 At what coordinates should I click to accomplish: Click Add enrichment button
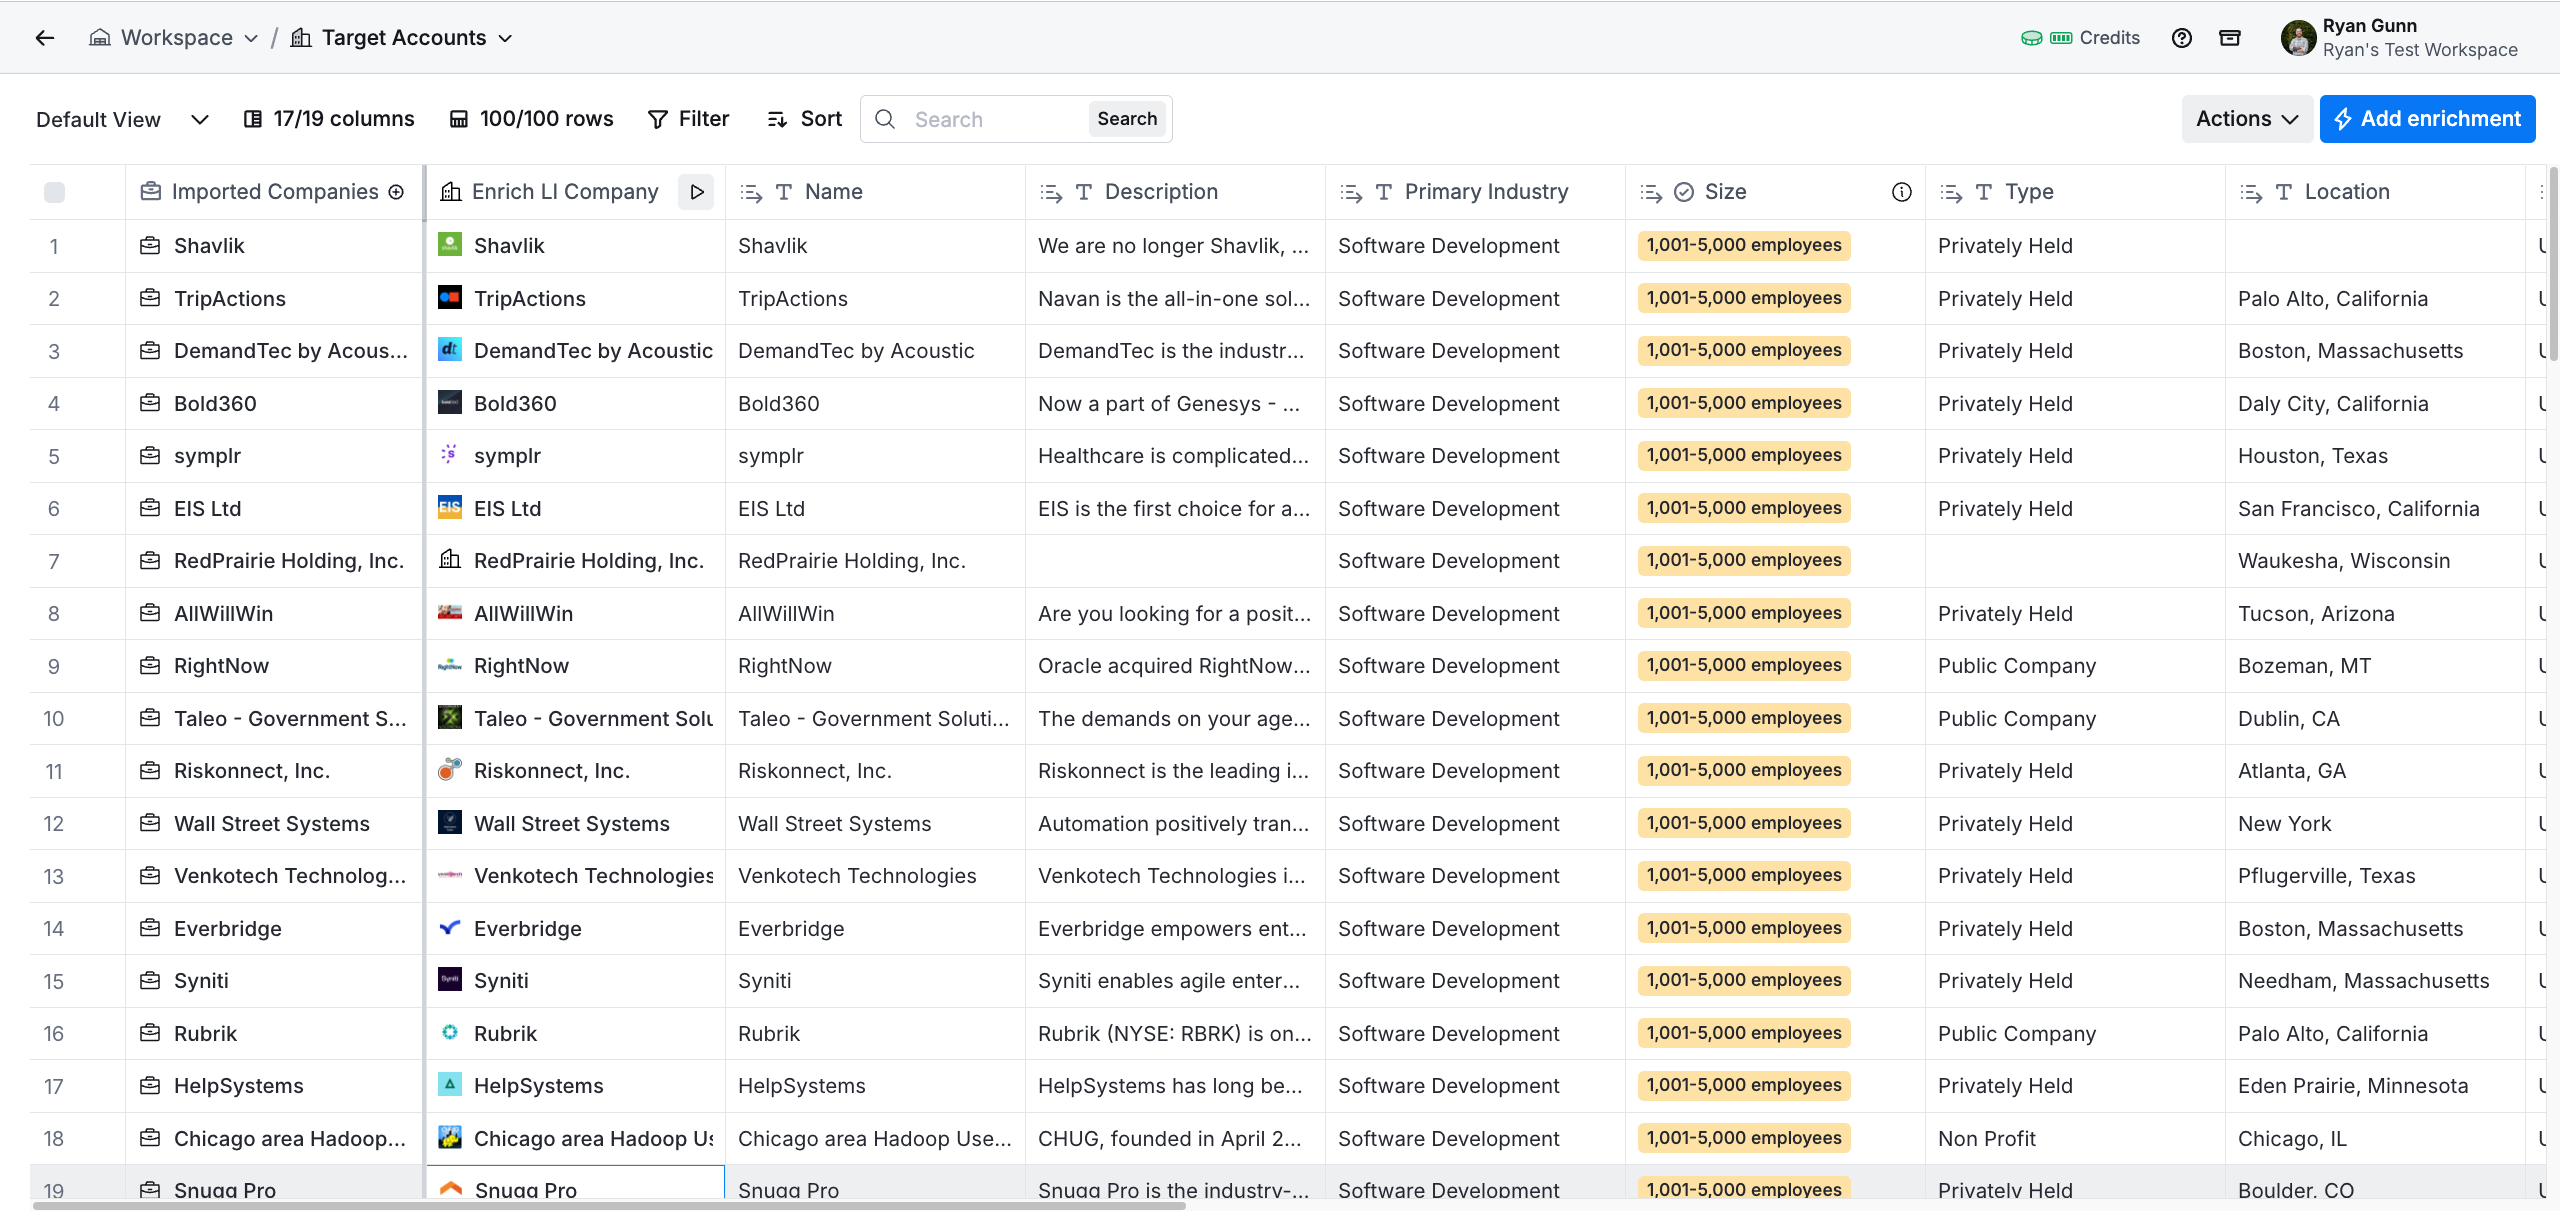click(2427, 119)
